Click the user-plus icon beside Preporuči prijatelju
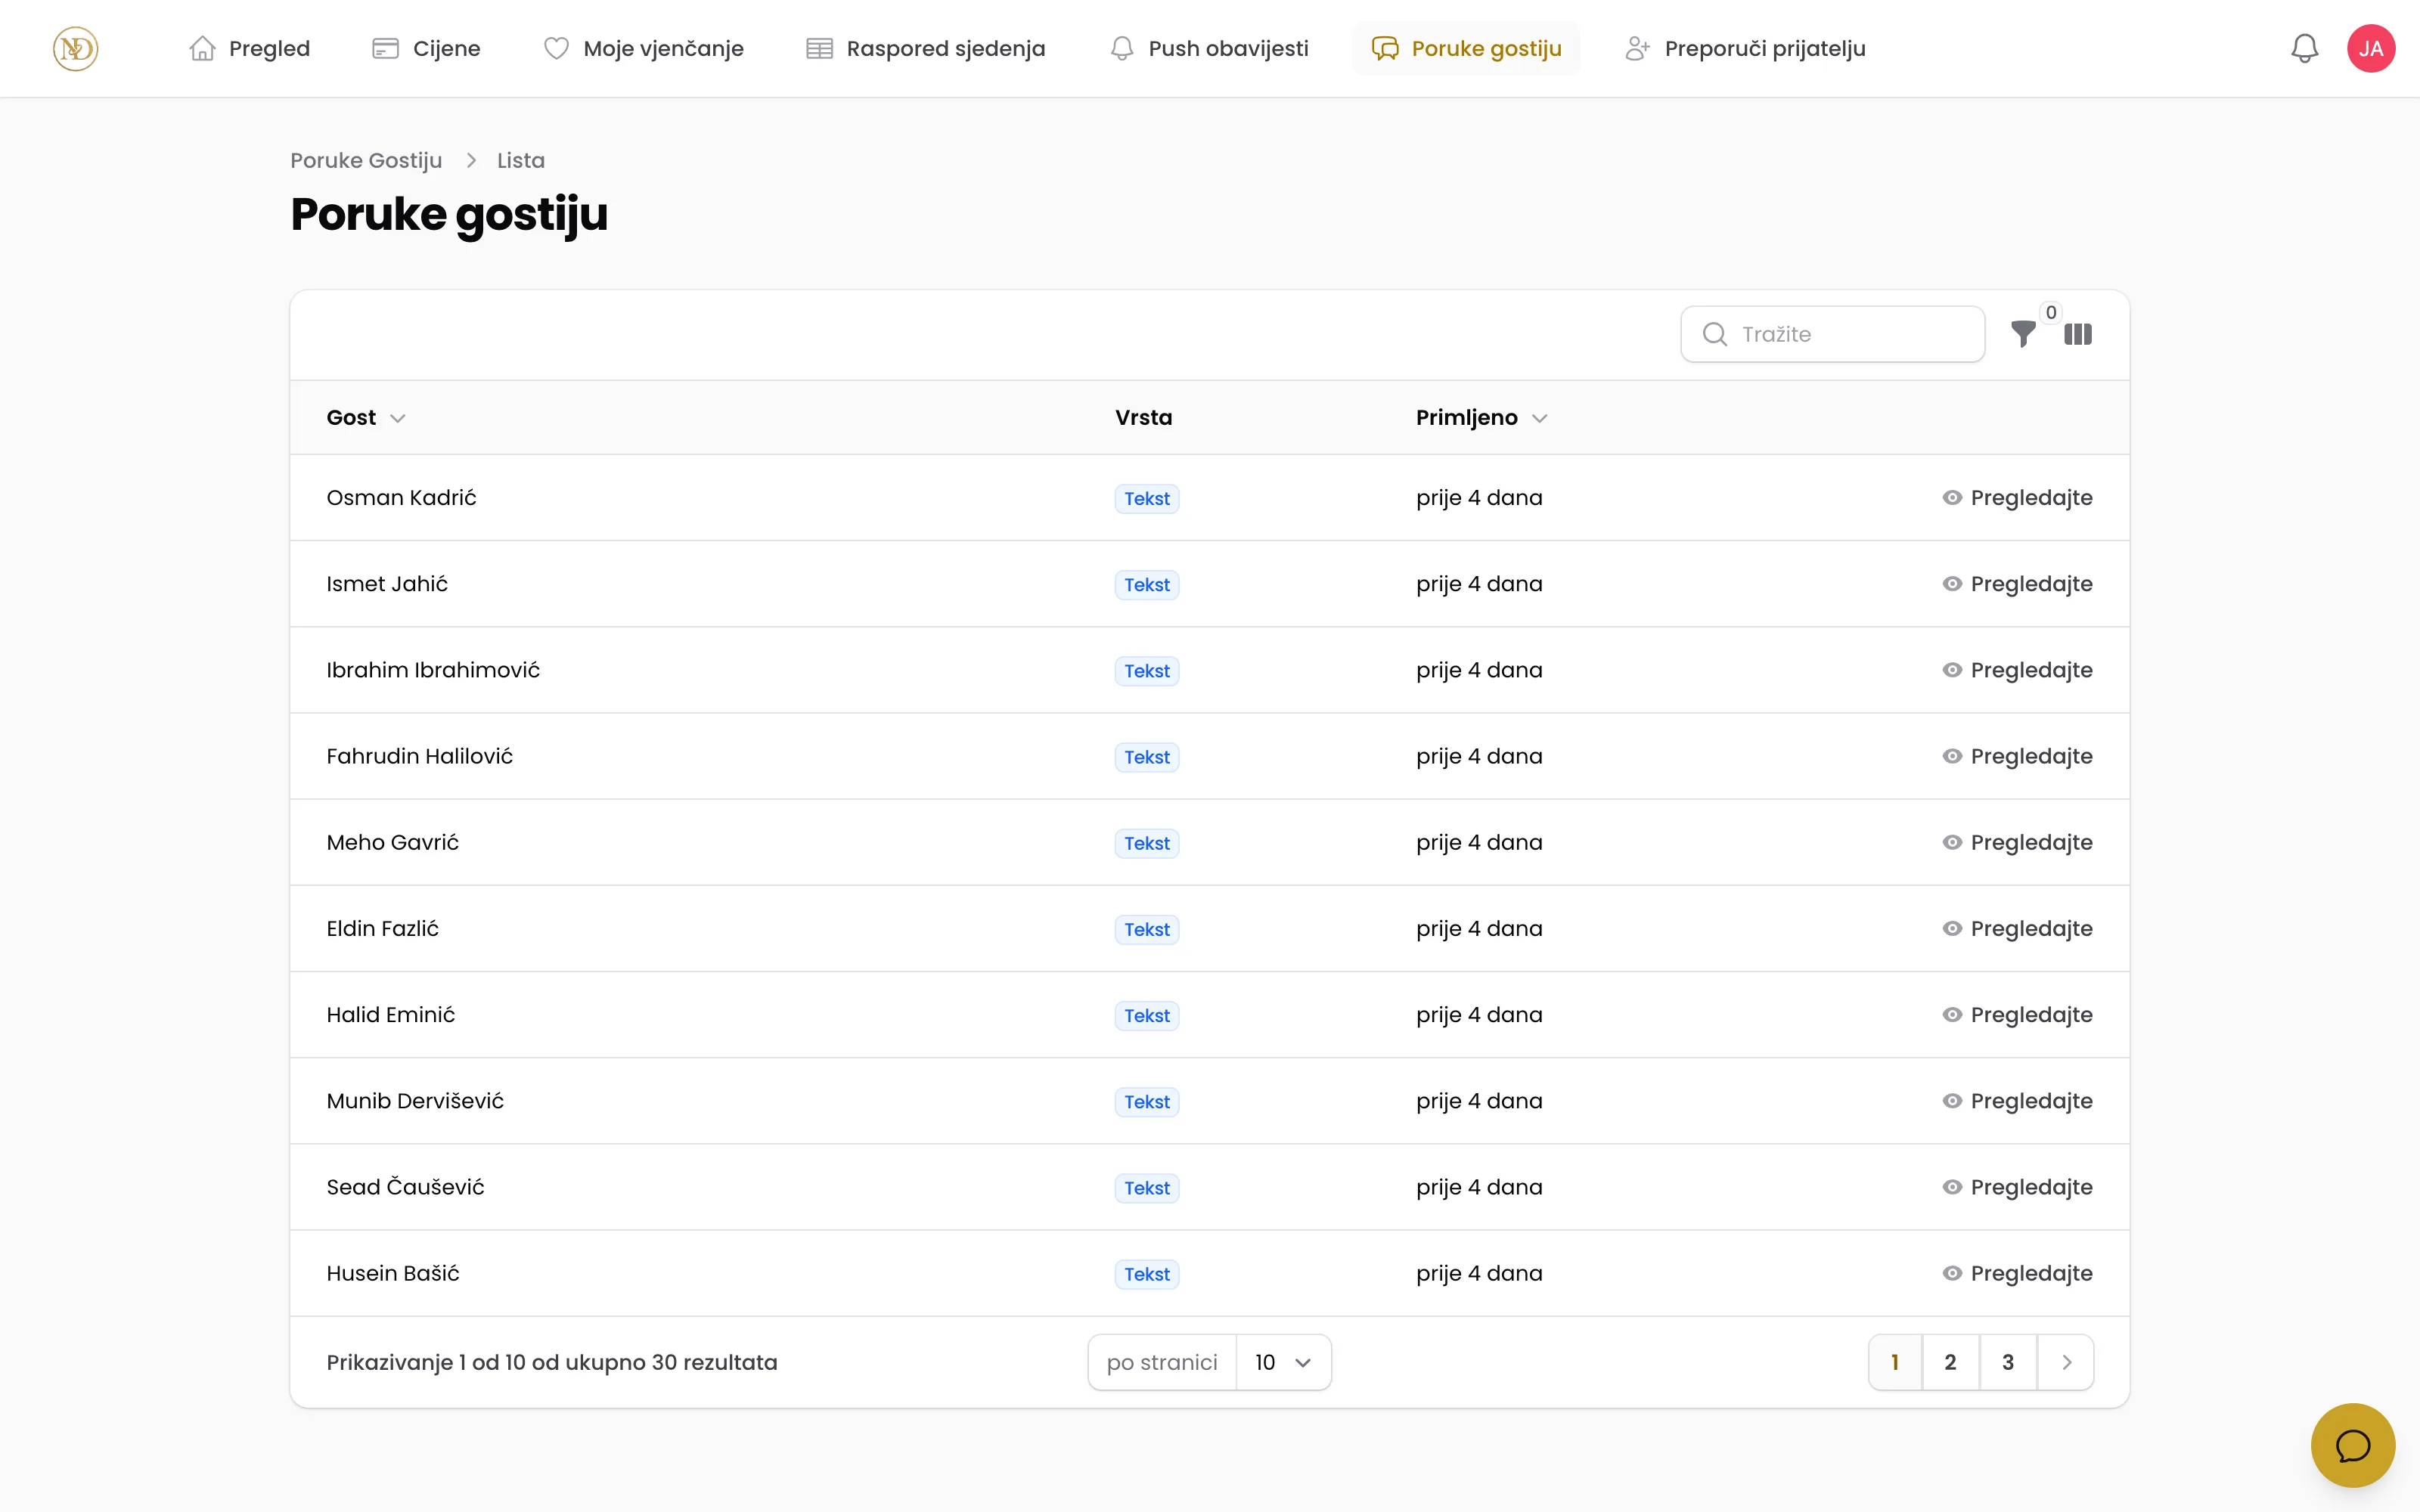This screenshot has height=1512, width=2420. coord(1637,48)
